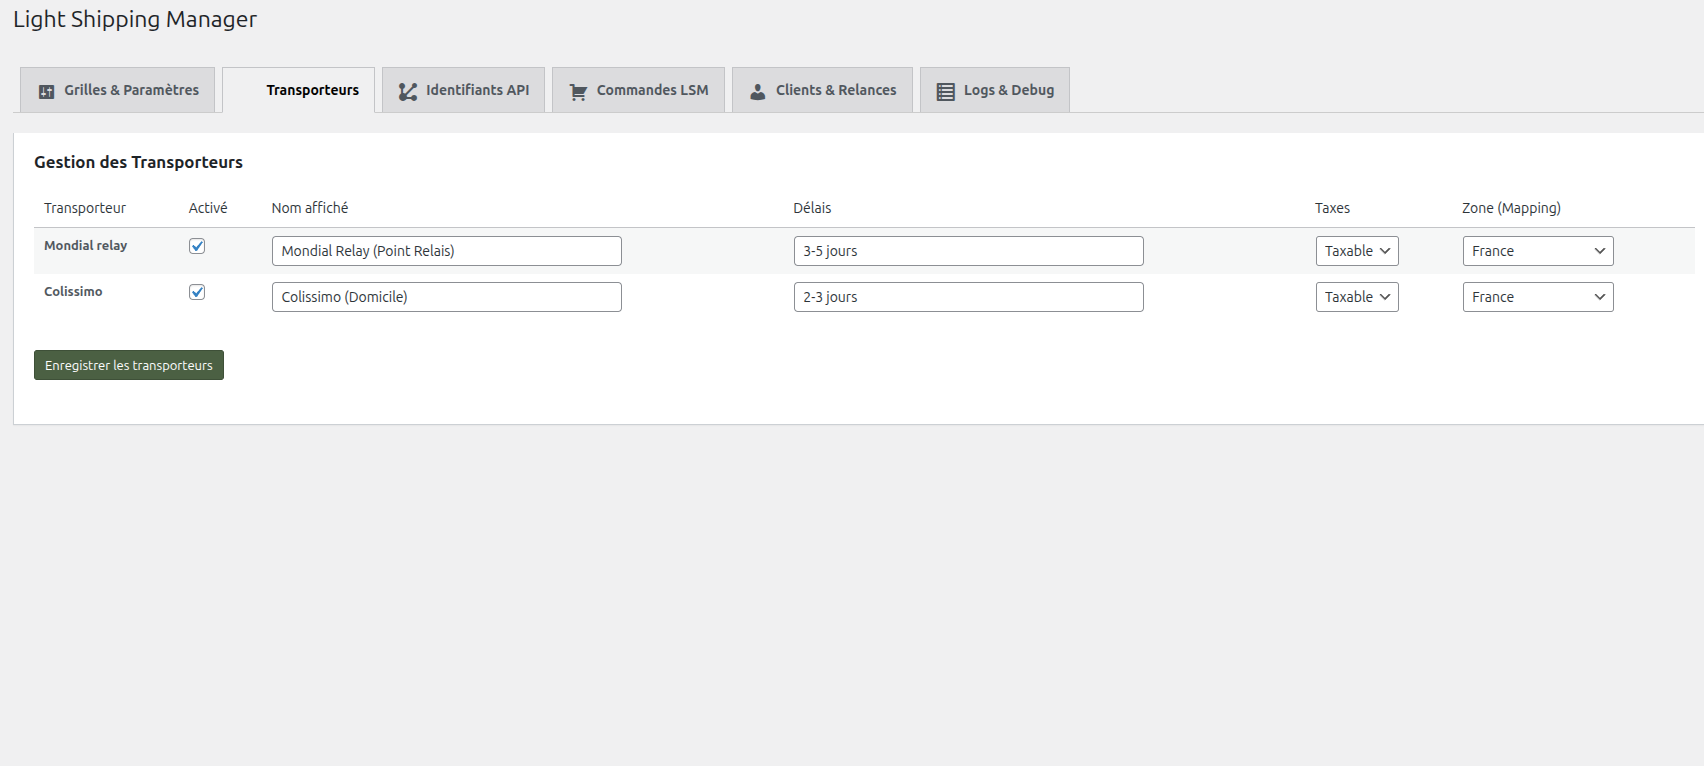This screenshot has width=1704, height=766.
Task: Expand the Zone dropdown for Colissimo
Action: (x=1537, y=297)
